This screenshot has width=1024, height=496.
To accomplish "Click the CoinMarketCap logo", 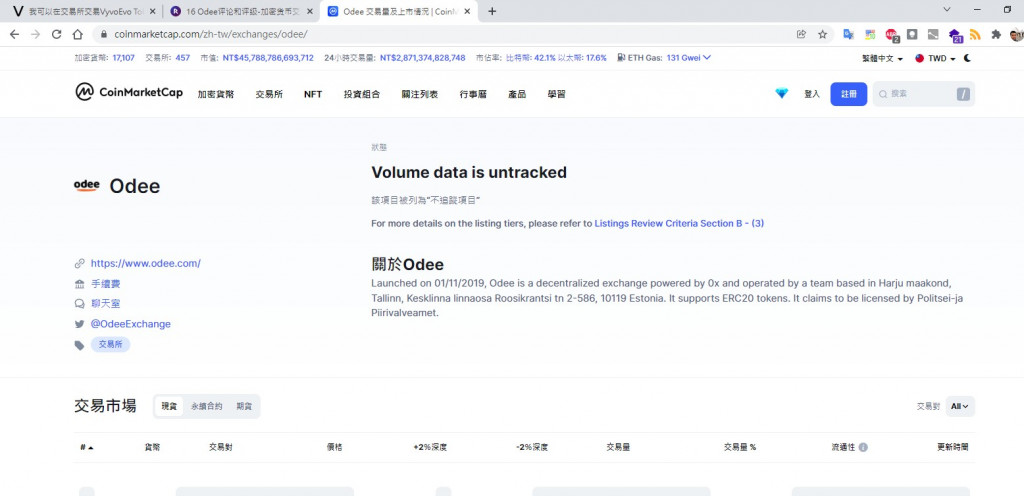I will point(129,93).
